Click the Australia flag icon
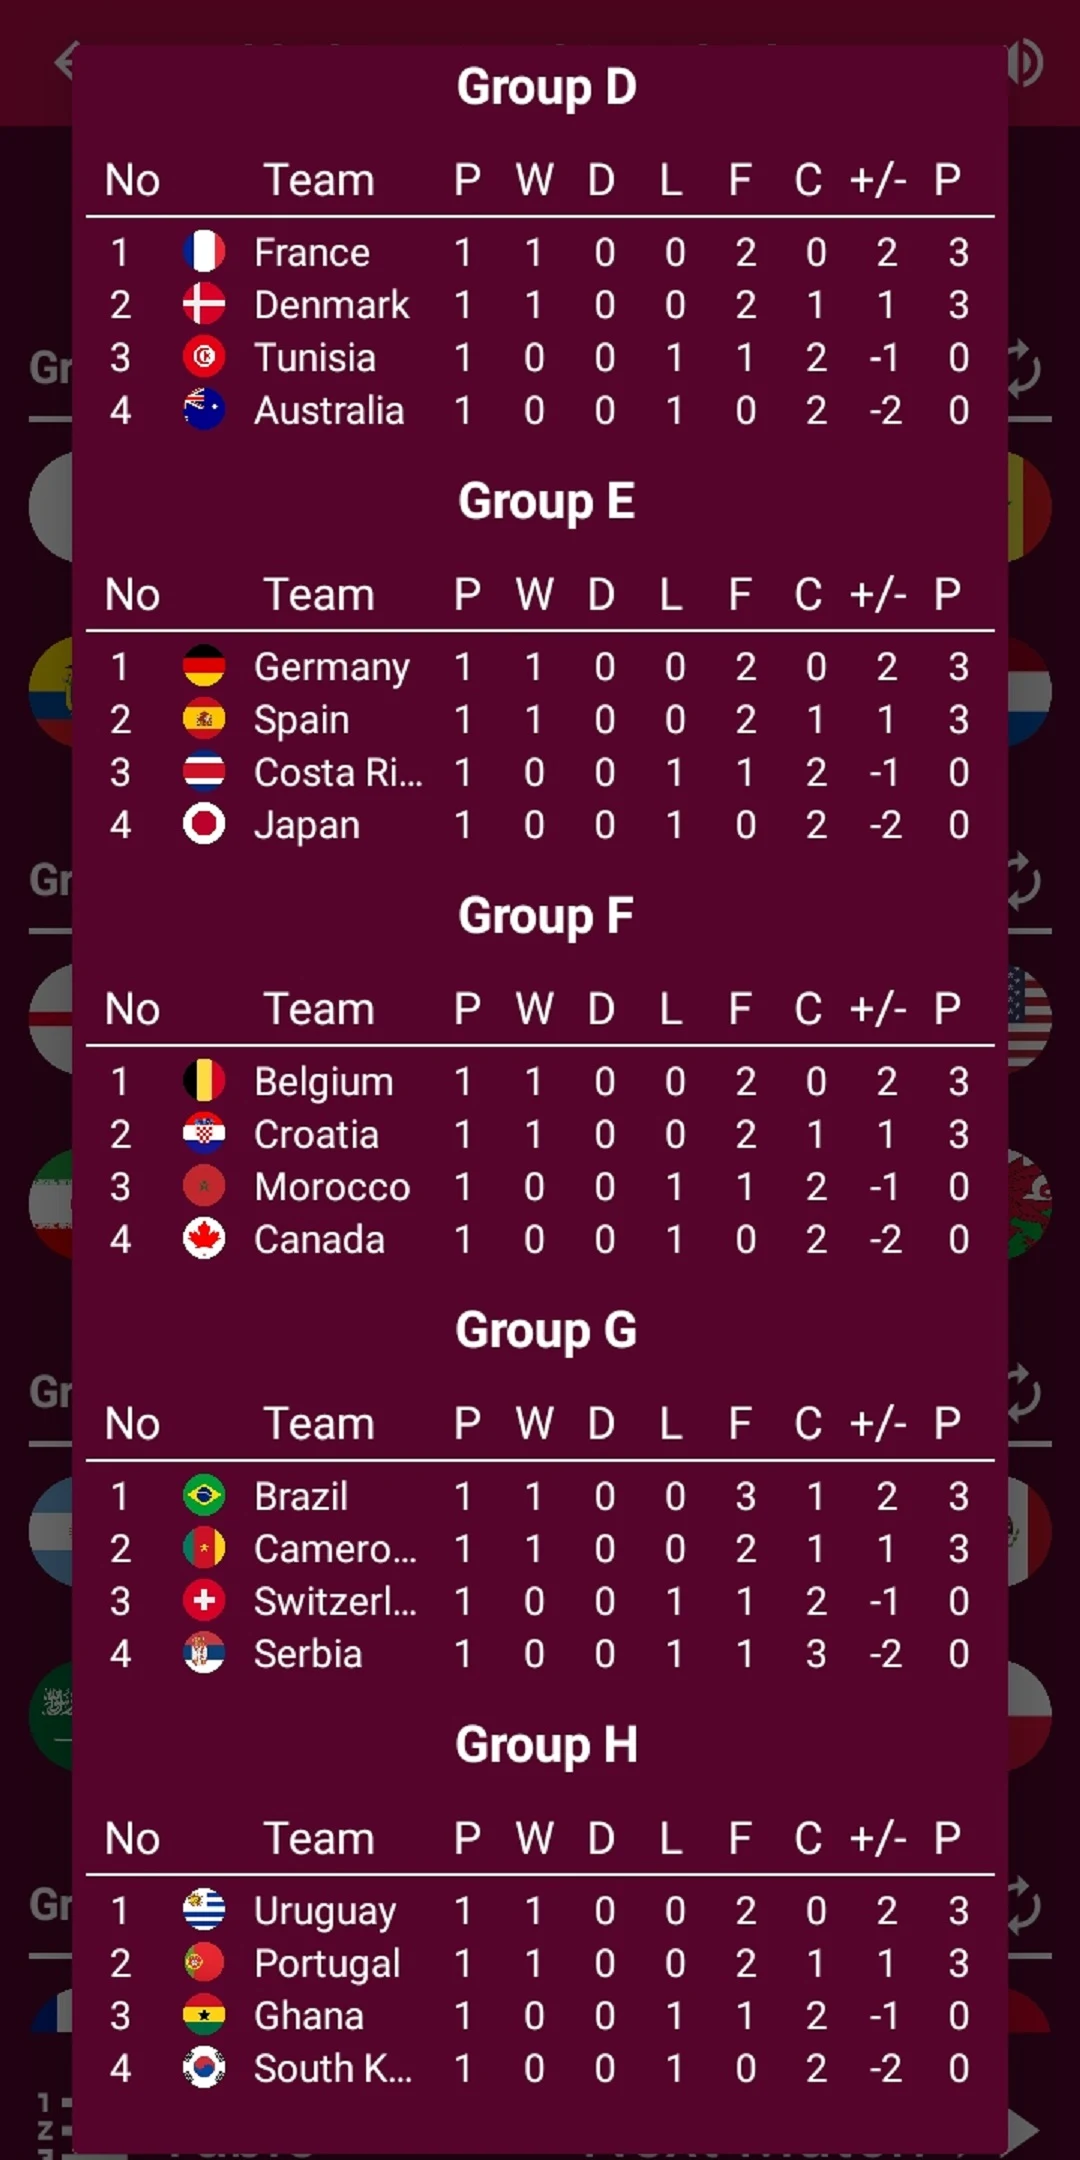 (x=204, y=410)
